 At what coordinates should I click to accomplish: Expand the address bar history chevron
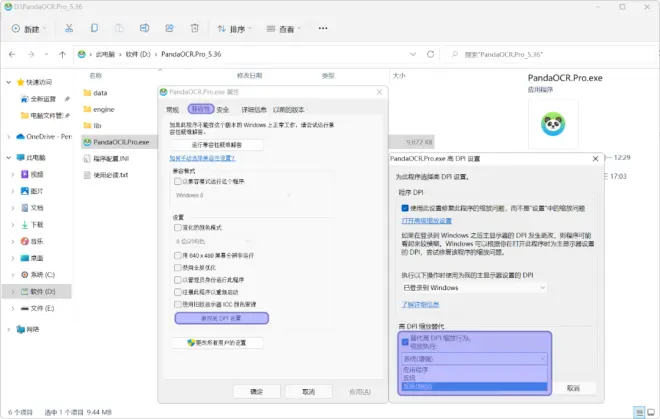coord(413,54)
